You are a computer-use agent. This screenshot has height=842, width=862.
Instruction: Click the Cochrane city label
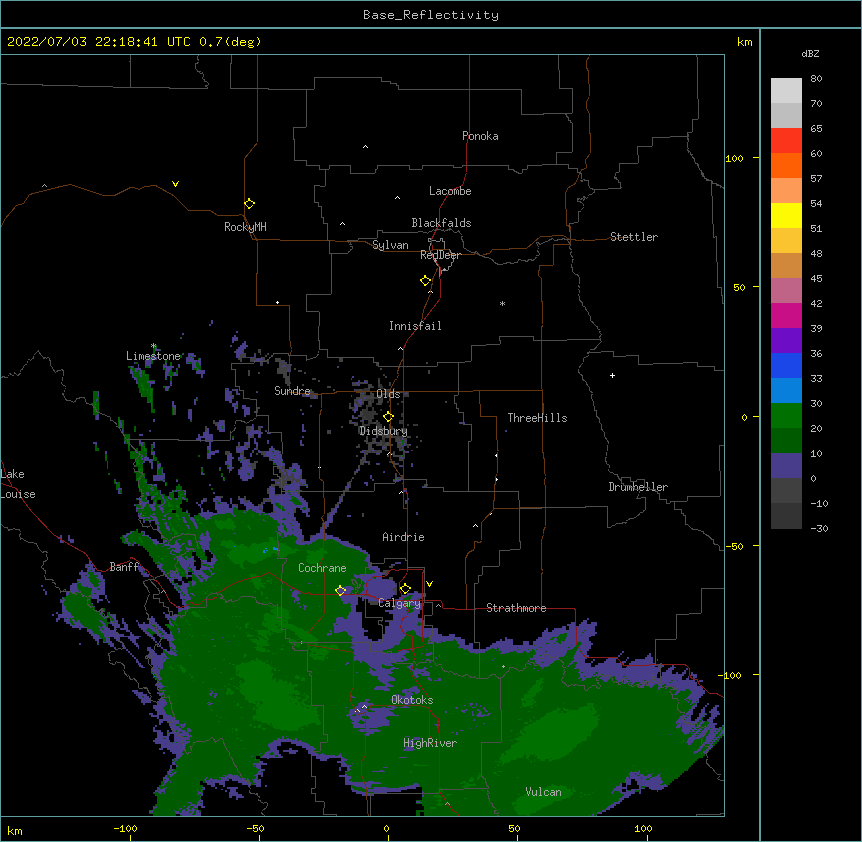tap(322, 568)
